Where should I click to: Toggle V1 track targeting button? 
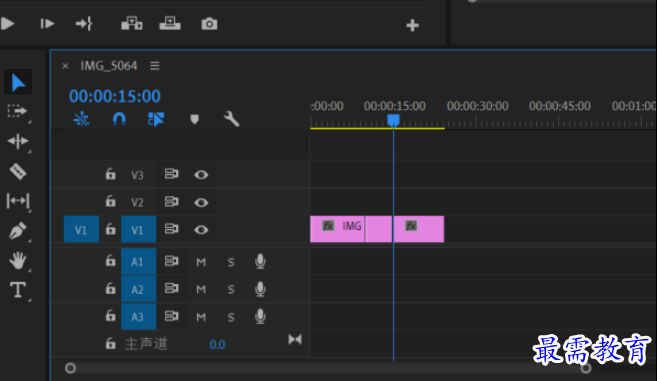tap(138, 230)
